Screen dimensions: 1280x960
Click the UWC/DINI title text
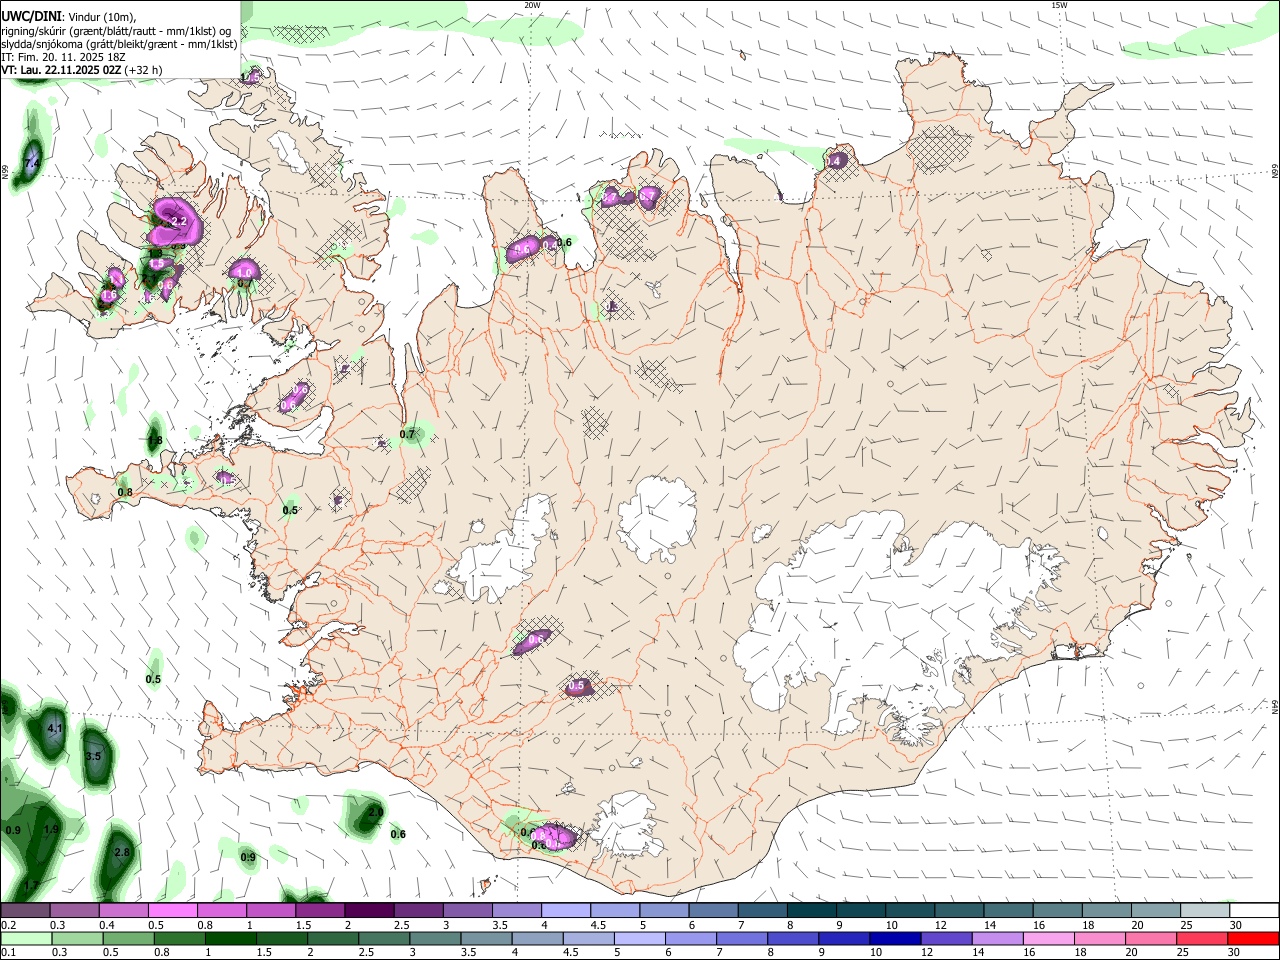tap(30, 17)
